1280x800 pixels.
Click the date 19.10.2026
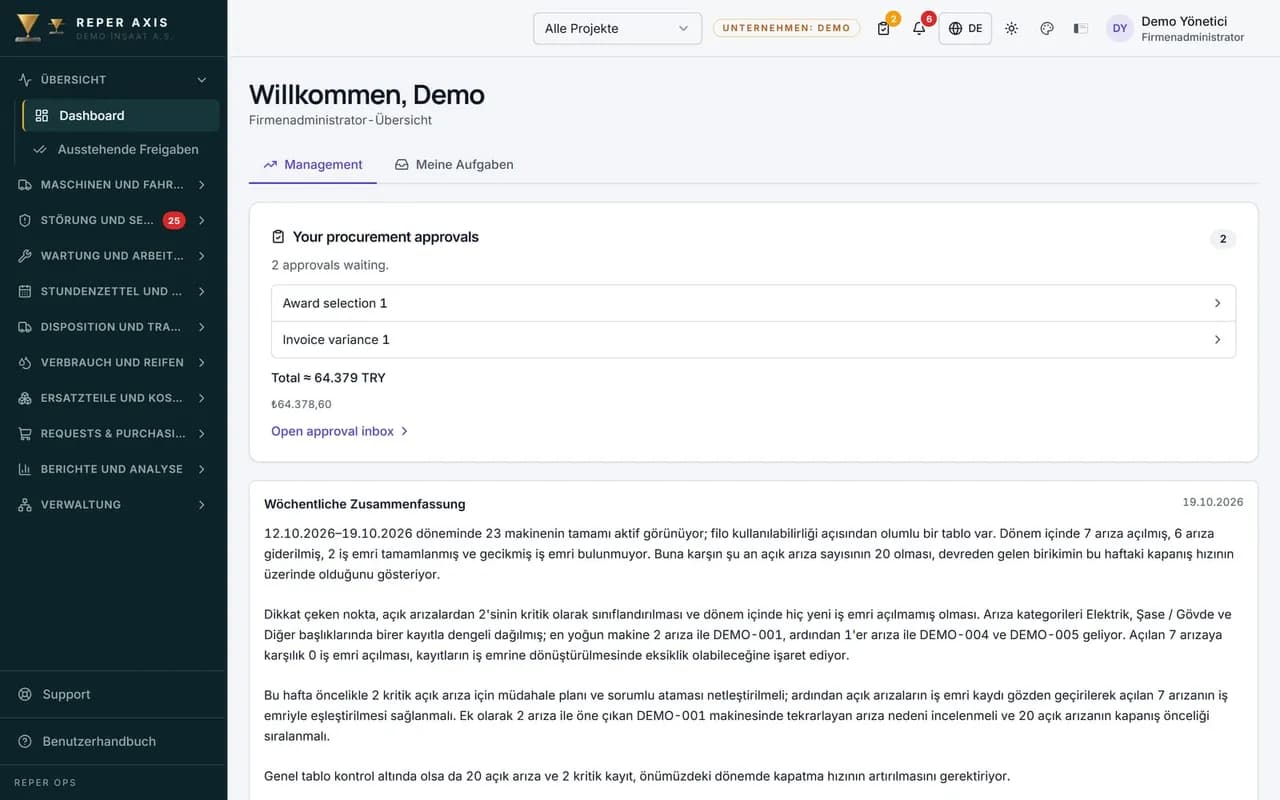[x=1213, y=502]
